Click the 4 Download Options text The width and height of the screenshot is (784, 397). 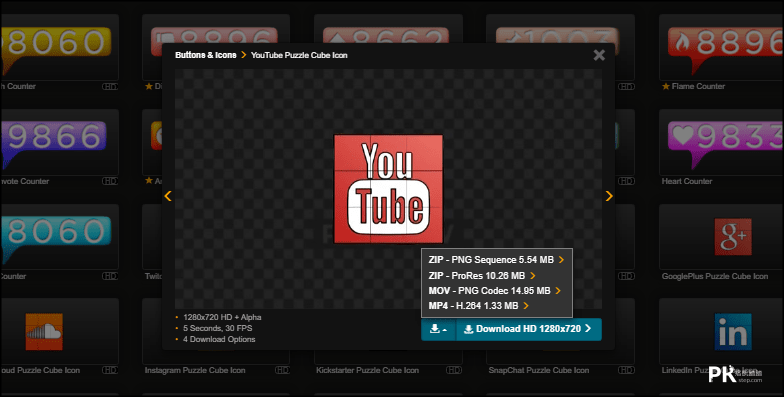pos(219,339)
